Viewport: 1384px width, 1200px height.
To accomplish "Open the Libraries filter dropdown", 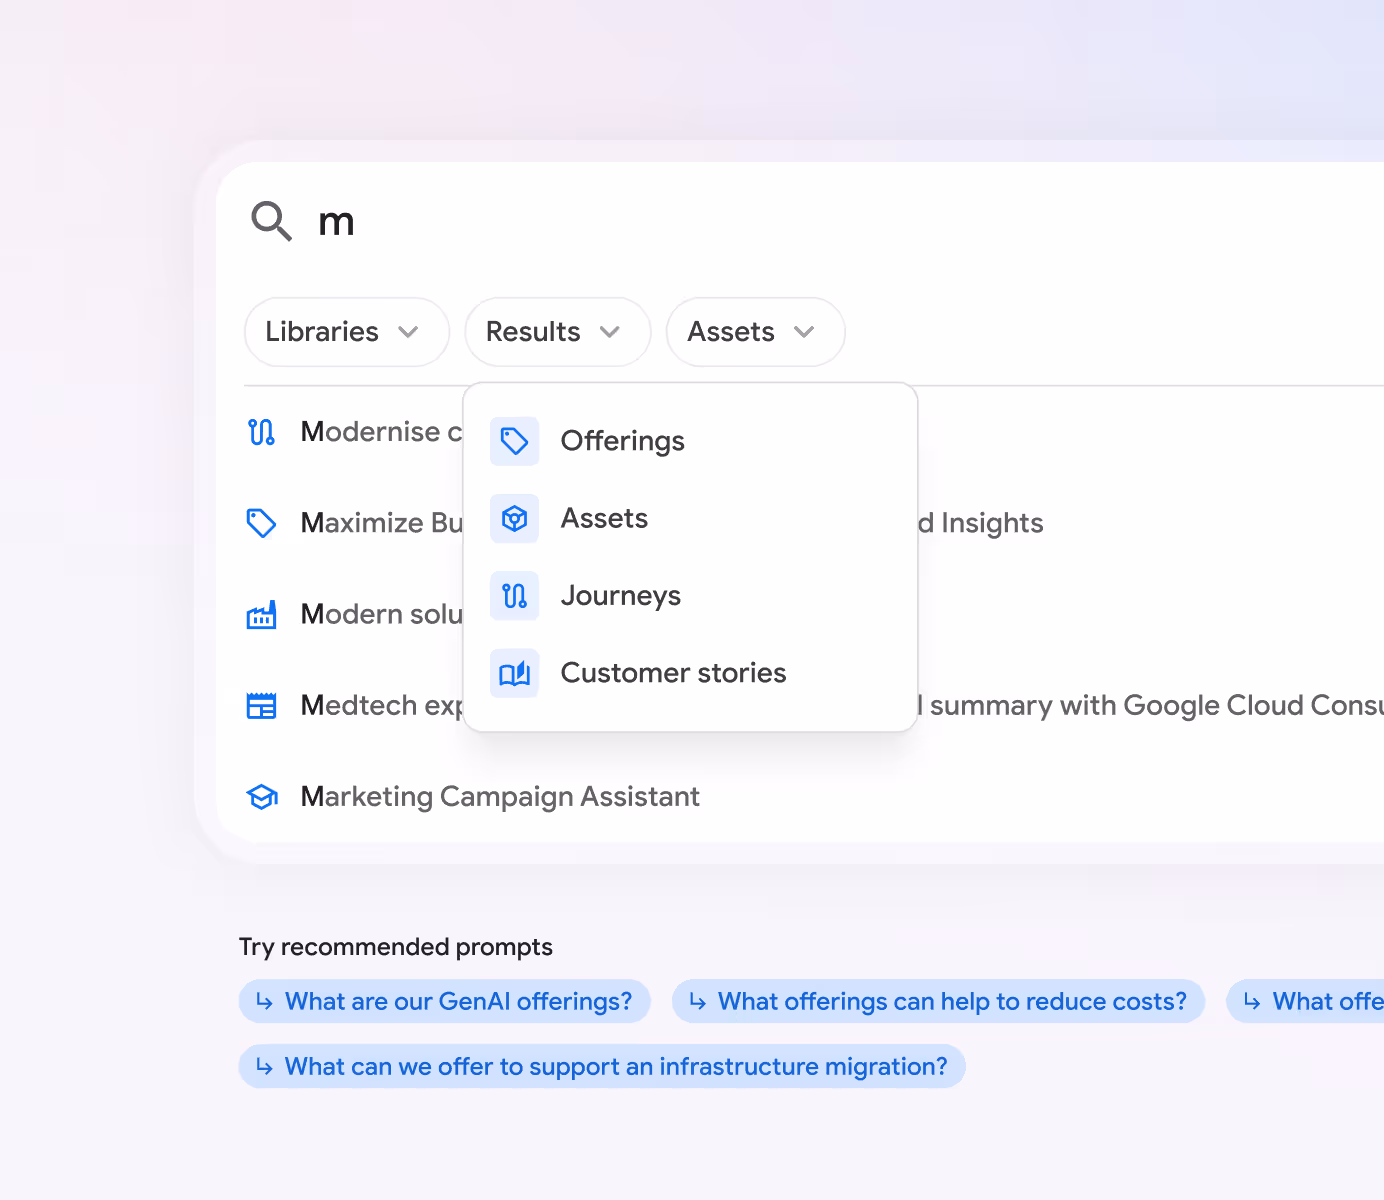I will 346,332.
